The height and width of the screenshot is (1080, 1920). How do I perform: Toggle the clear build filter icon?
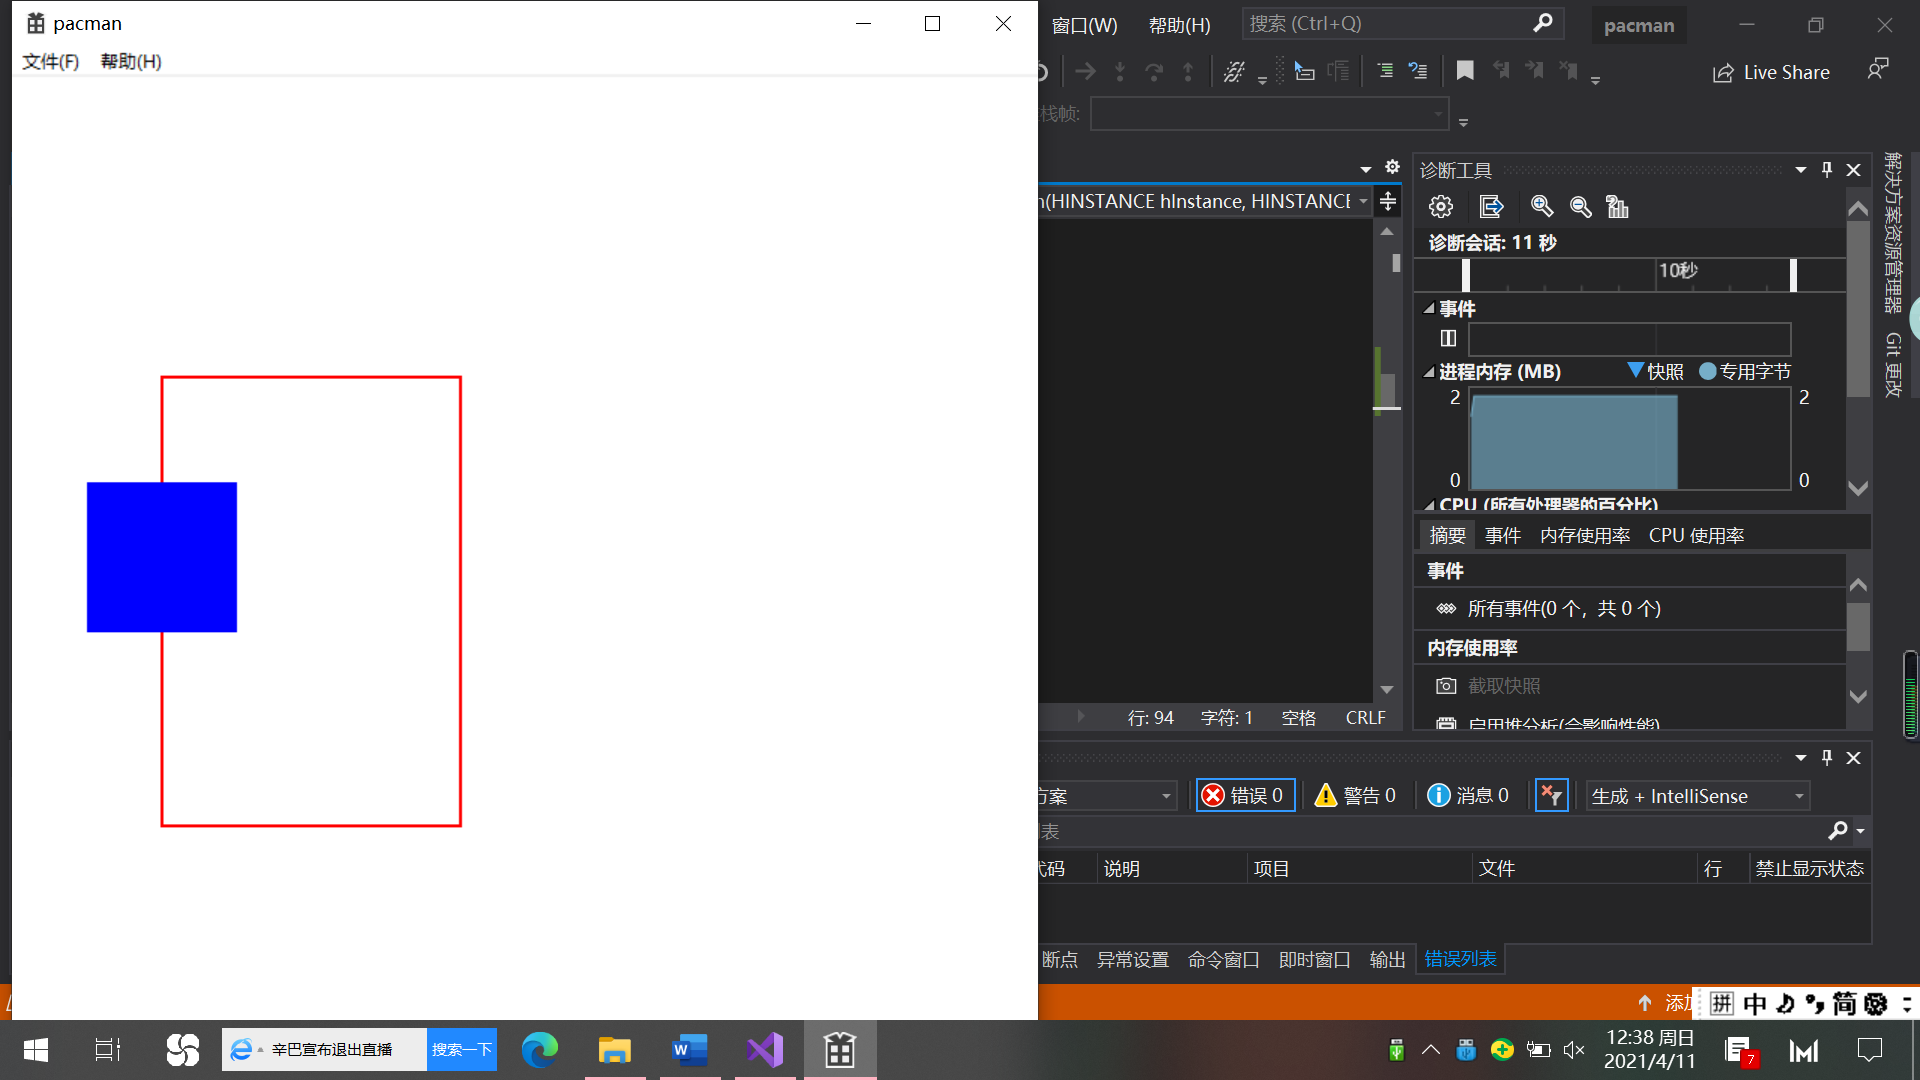coord(1551,795)
